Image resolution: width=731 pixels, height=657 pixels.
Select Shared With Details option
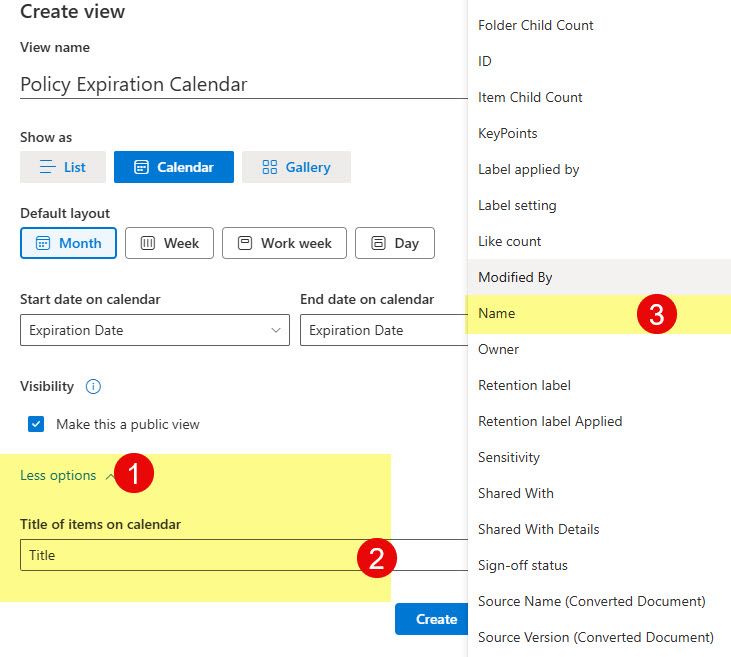(599, 529)
